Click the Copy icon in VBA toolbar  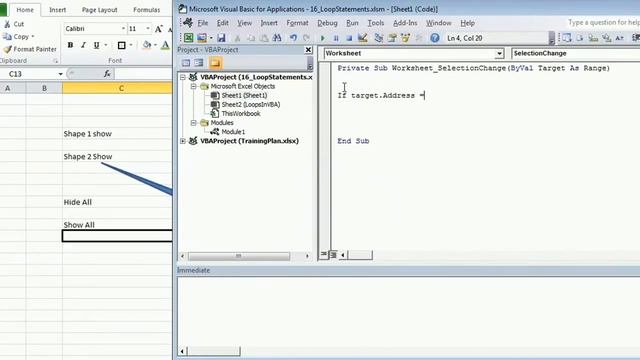(x=251, y=38)
